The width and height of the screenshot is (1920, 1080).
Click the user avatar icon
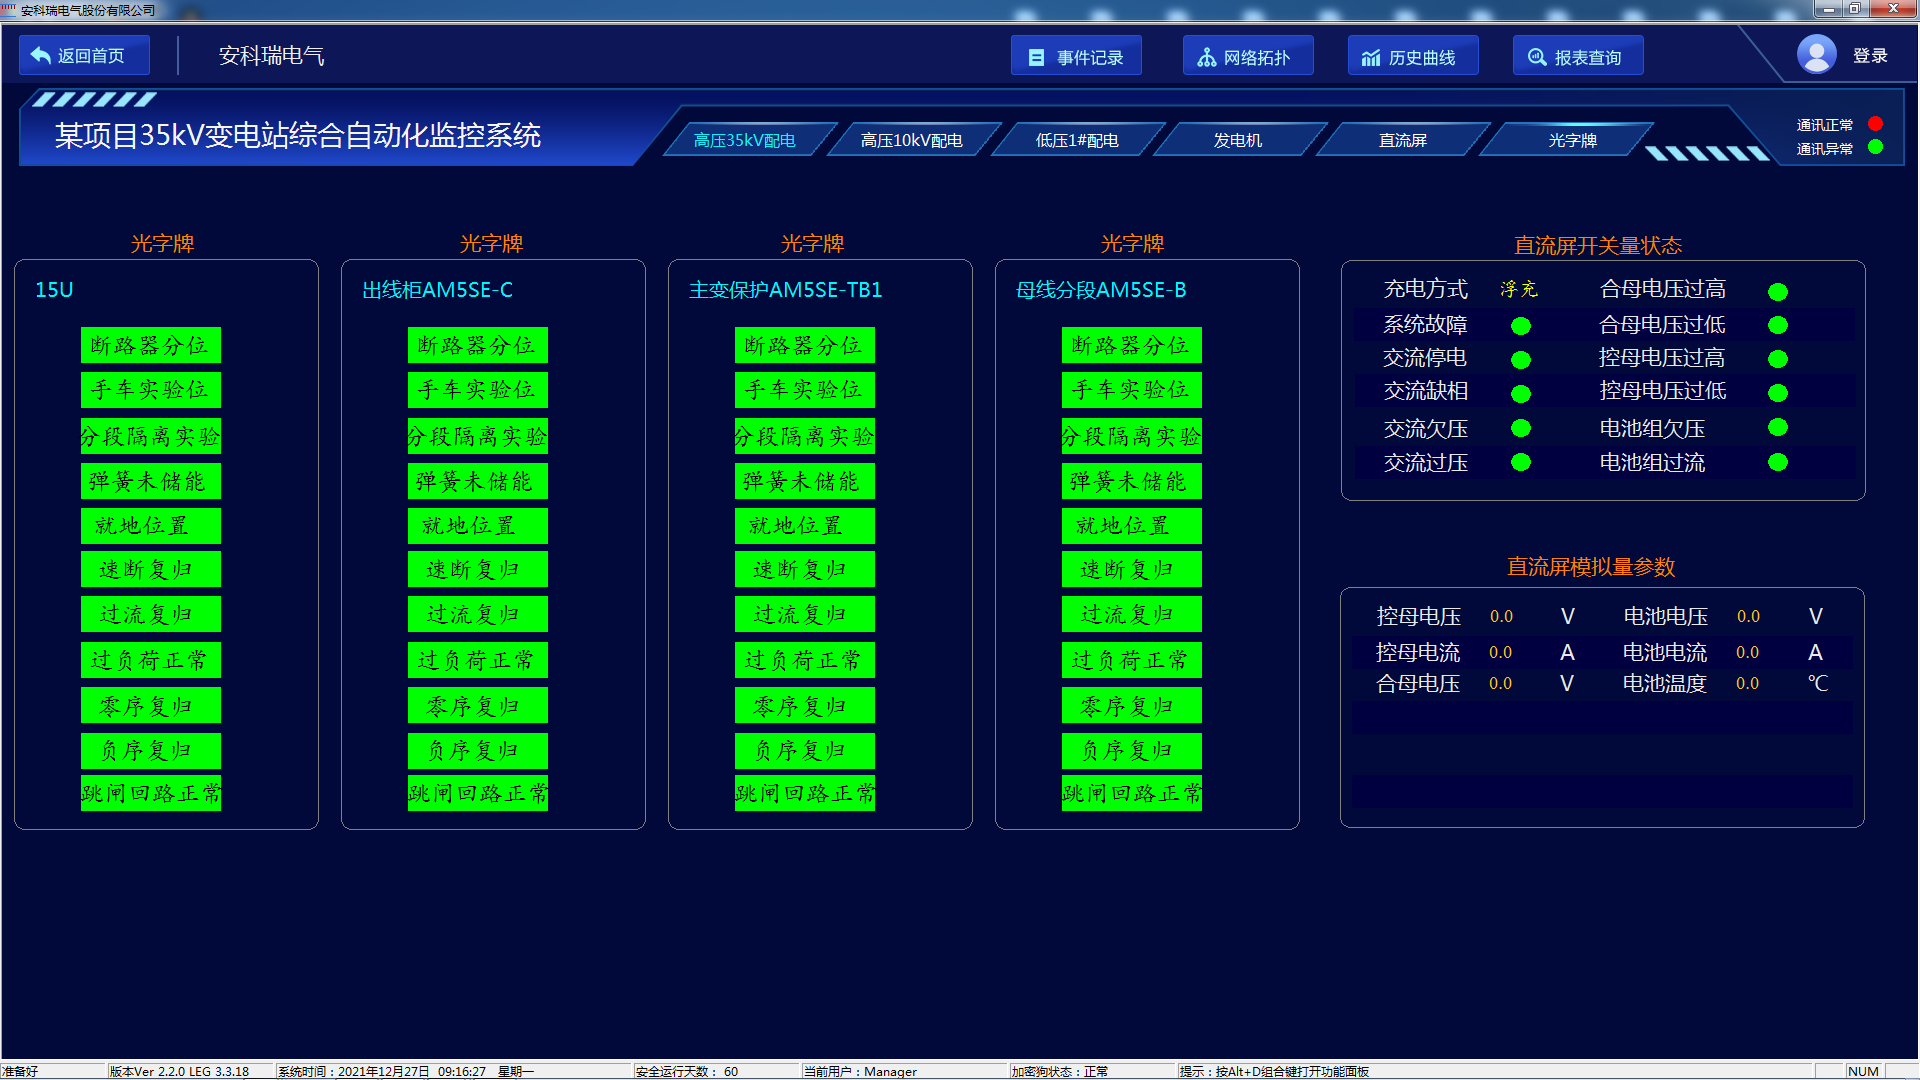(x=1816, y=55)
